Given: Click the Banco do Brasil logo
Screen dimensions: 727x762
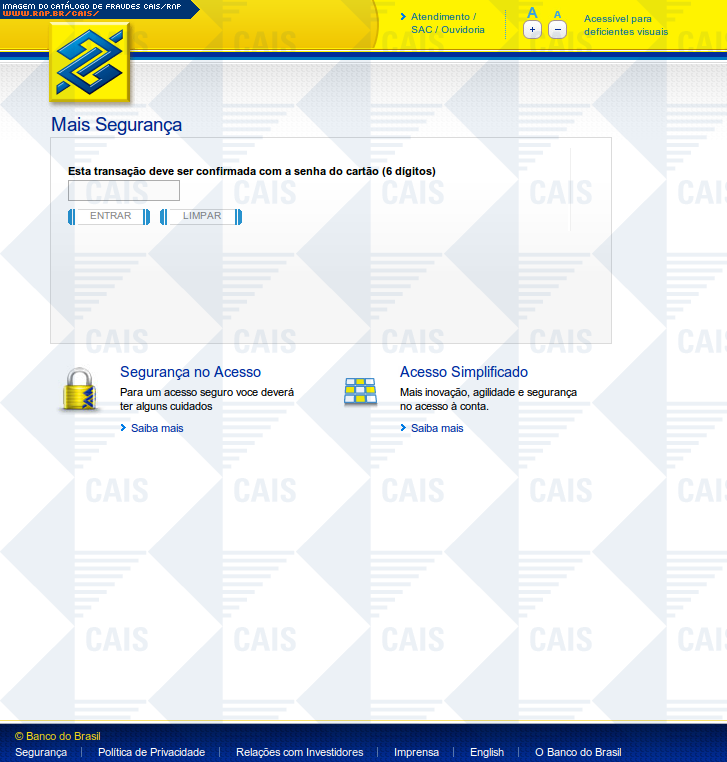Looking at the screenshot, I should (90, 63).
